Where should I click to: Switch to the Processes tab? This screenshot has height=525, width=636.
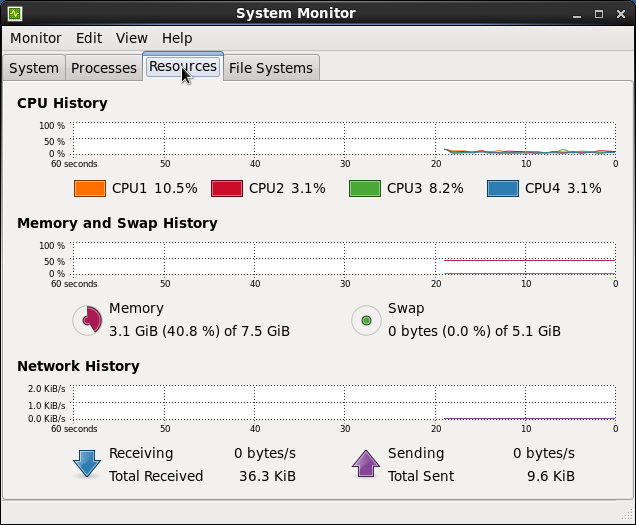(x=104, y=68)
